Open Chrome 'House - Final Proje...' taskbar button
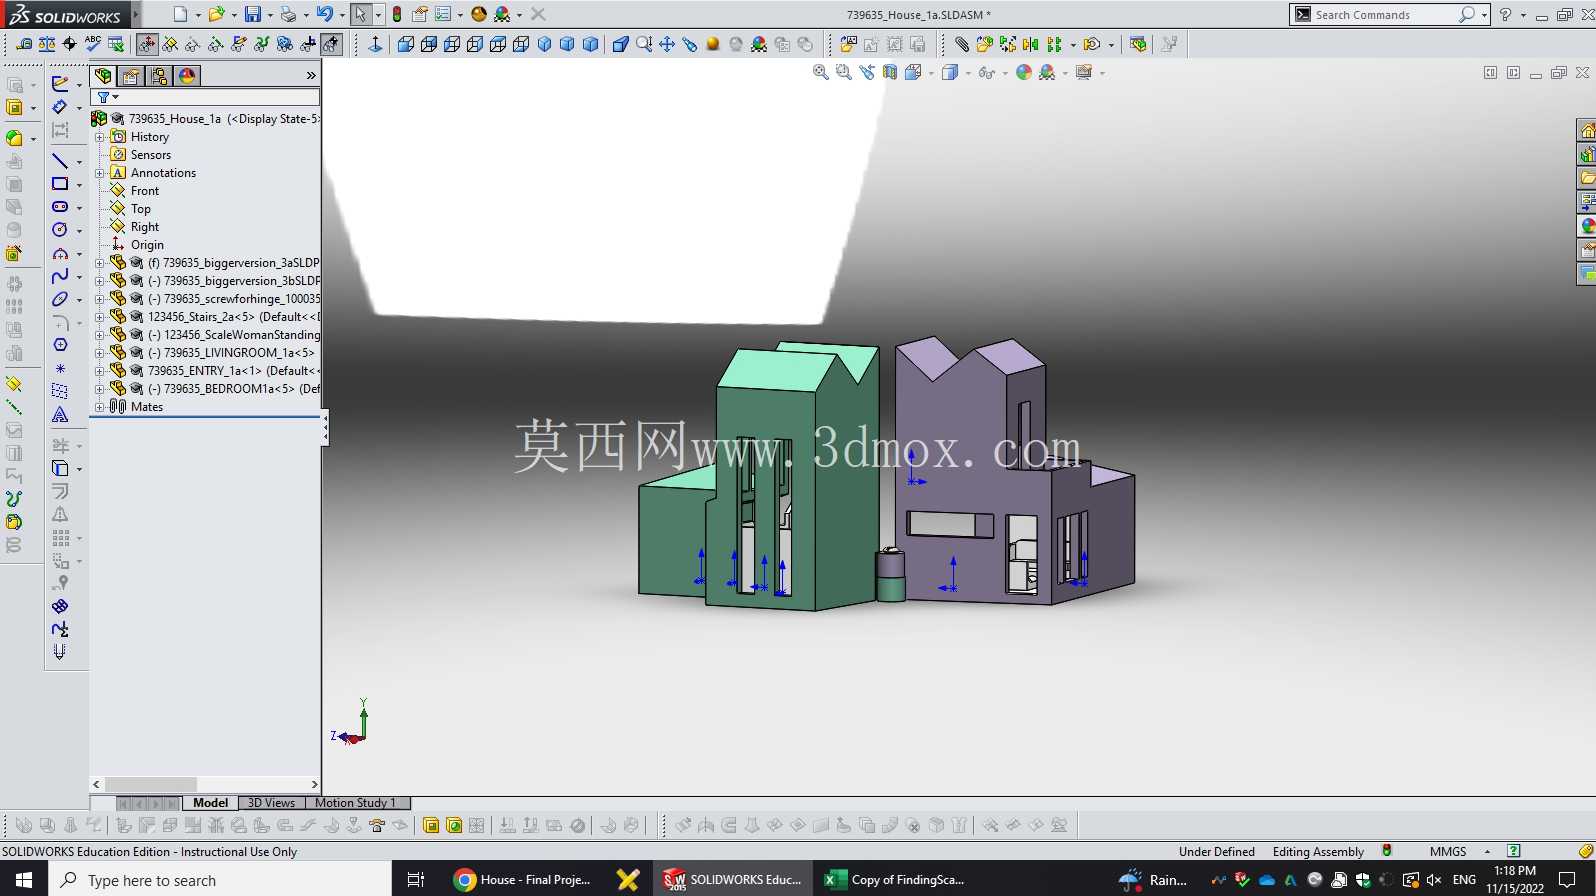Image resolution: width=1596 pixels, height=896 pixels. pyautogui.click(x=522, y=880)
